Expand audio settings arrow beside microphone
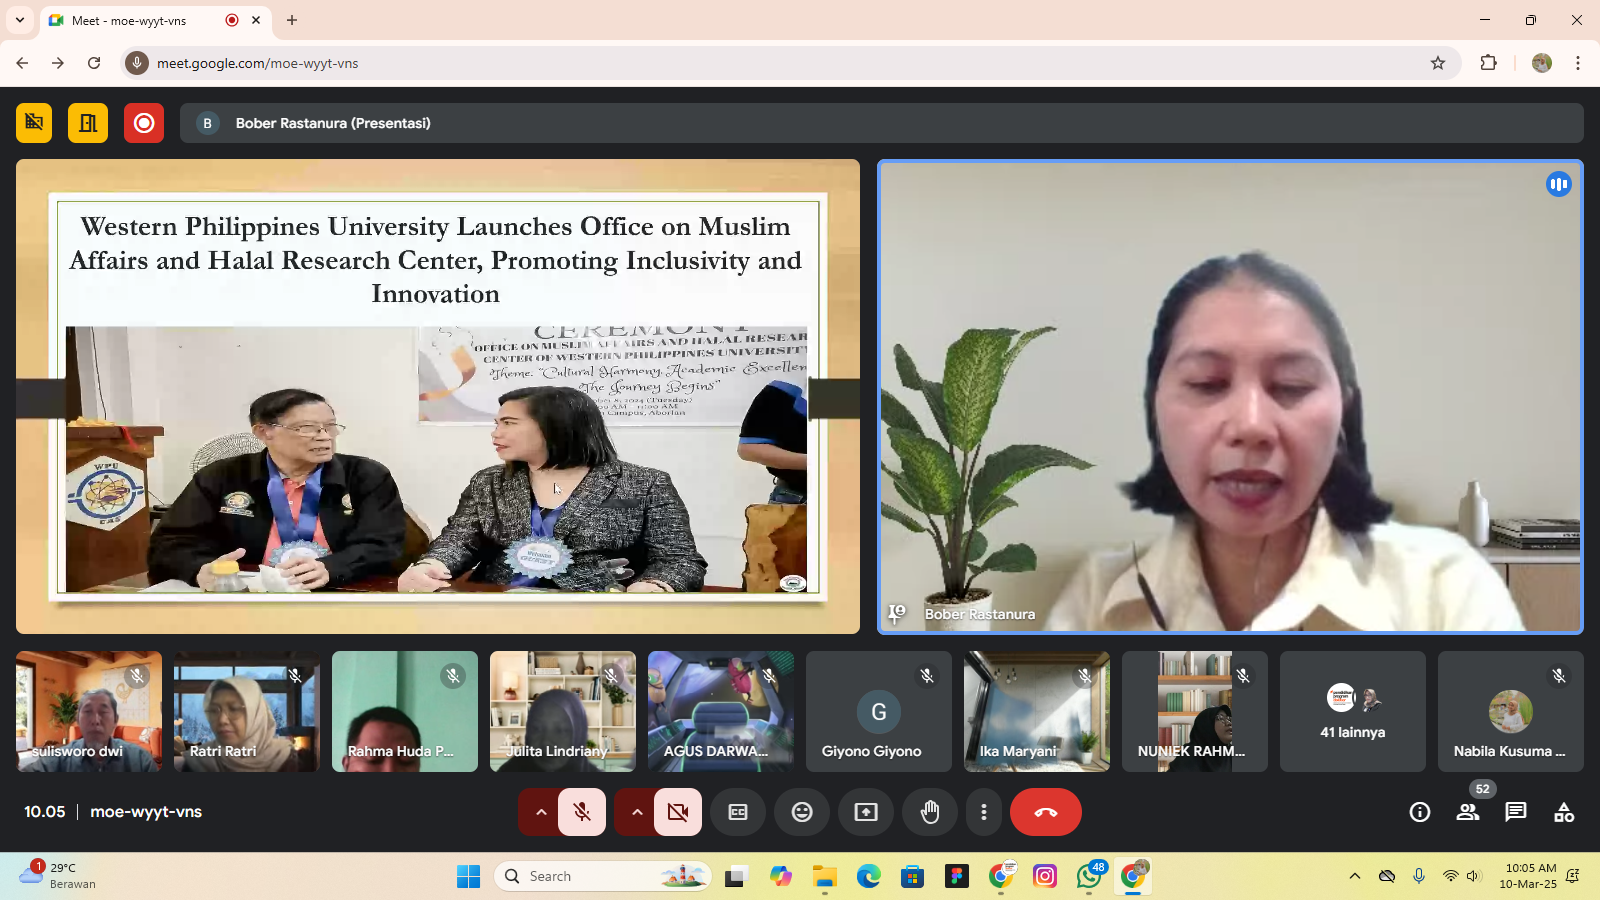 [541, 812]
